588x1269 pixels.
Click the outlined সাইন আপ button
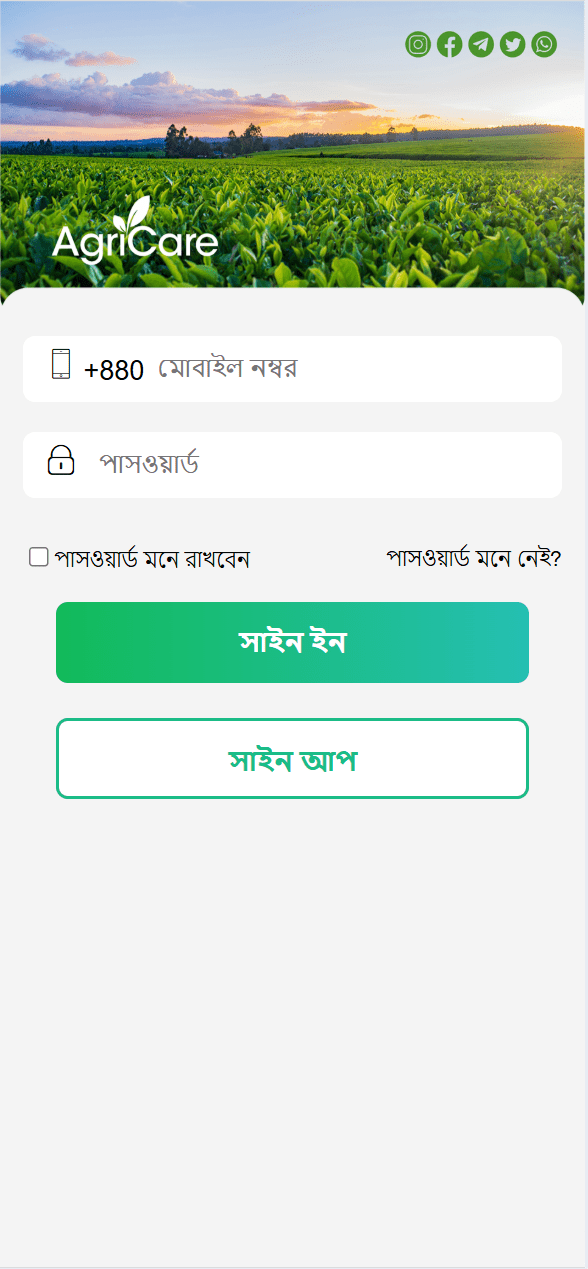[x=292, y=758]
